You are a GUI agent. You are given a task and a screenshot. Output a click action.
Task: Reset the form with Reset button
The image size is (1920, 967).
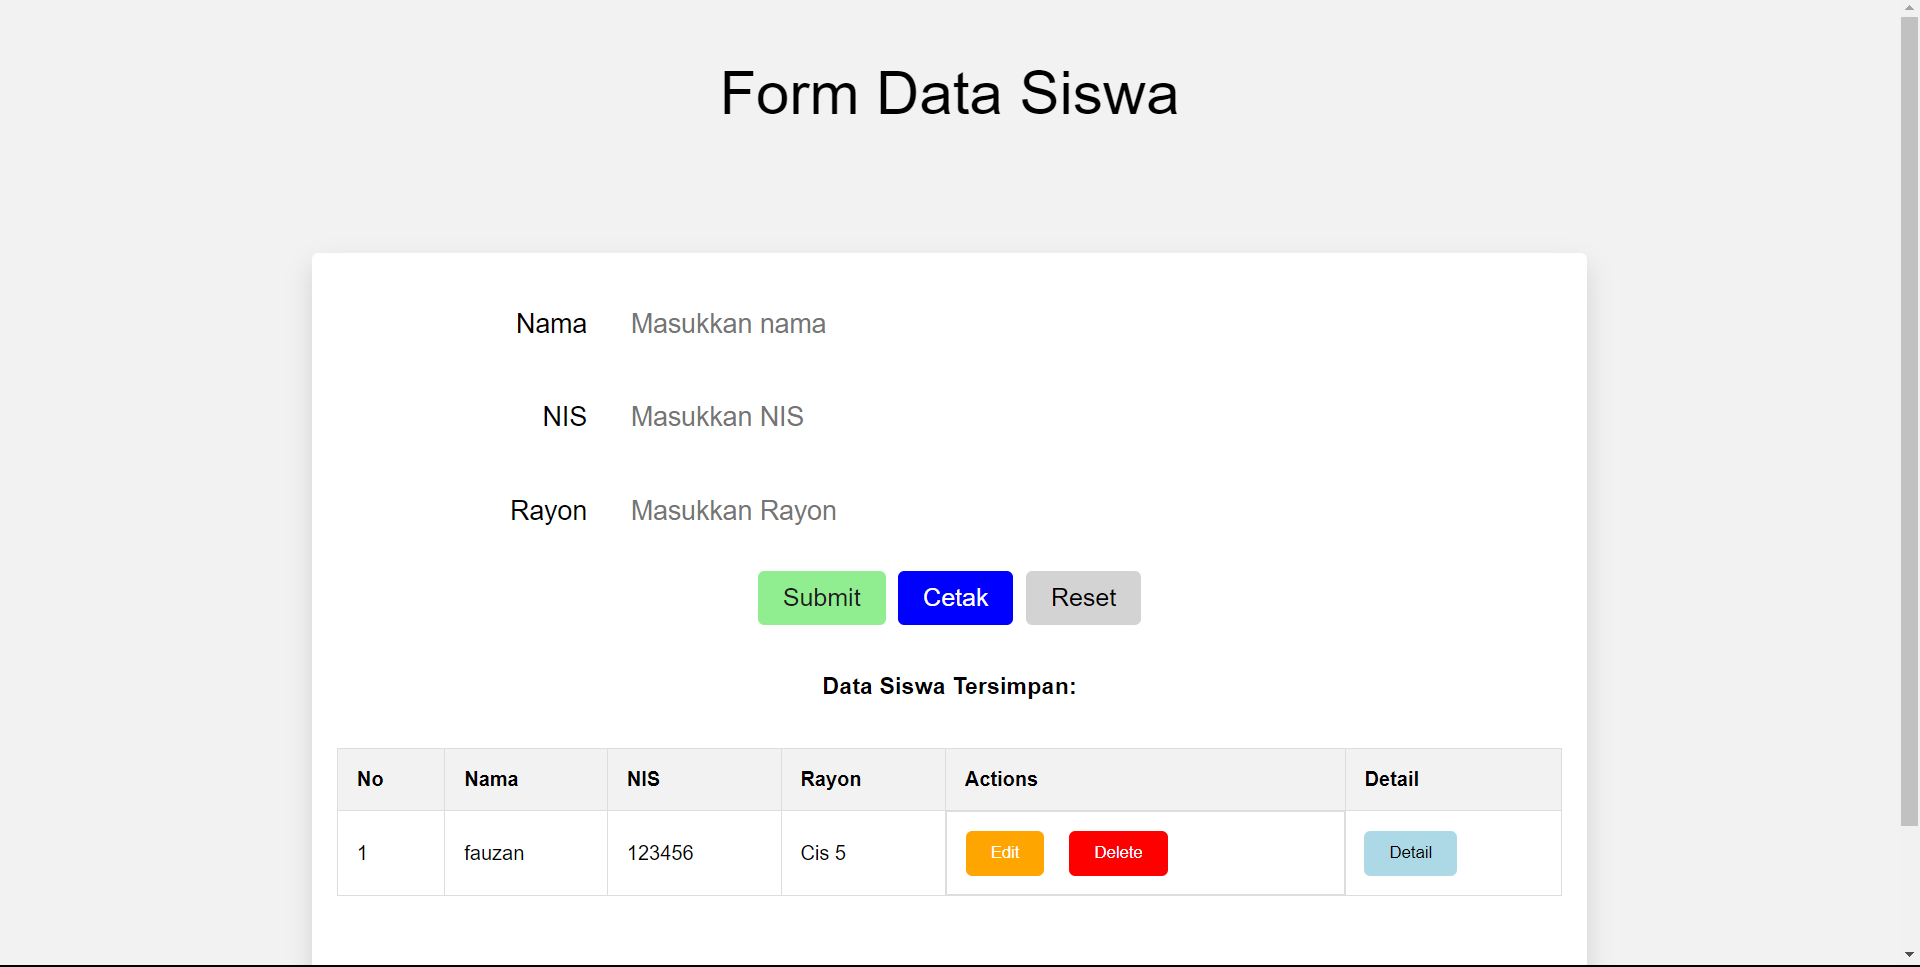[x=1082, y=598]
